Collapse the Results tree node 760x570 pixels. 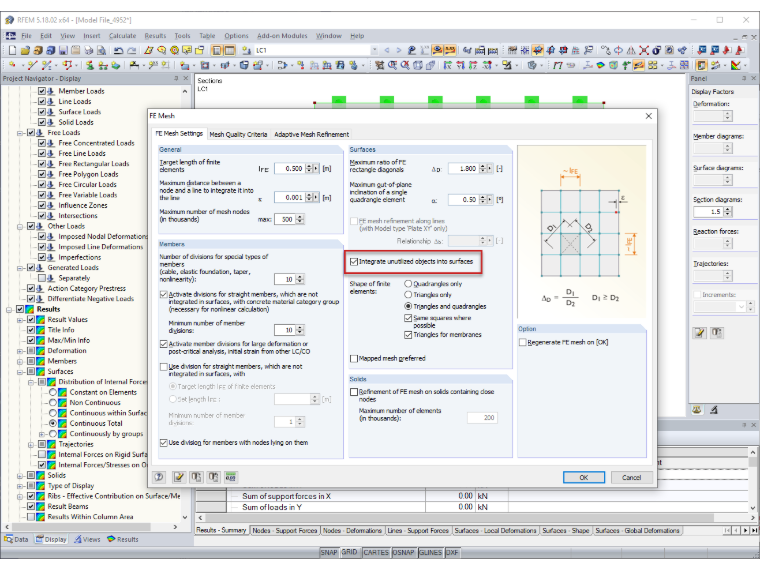[9, 309]
